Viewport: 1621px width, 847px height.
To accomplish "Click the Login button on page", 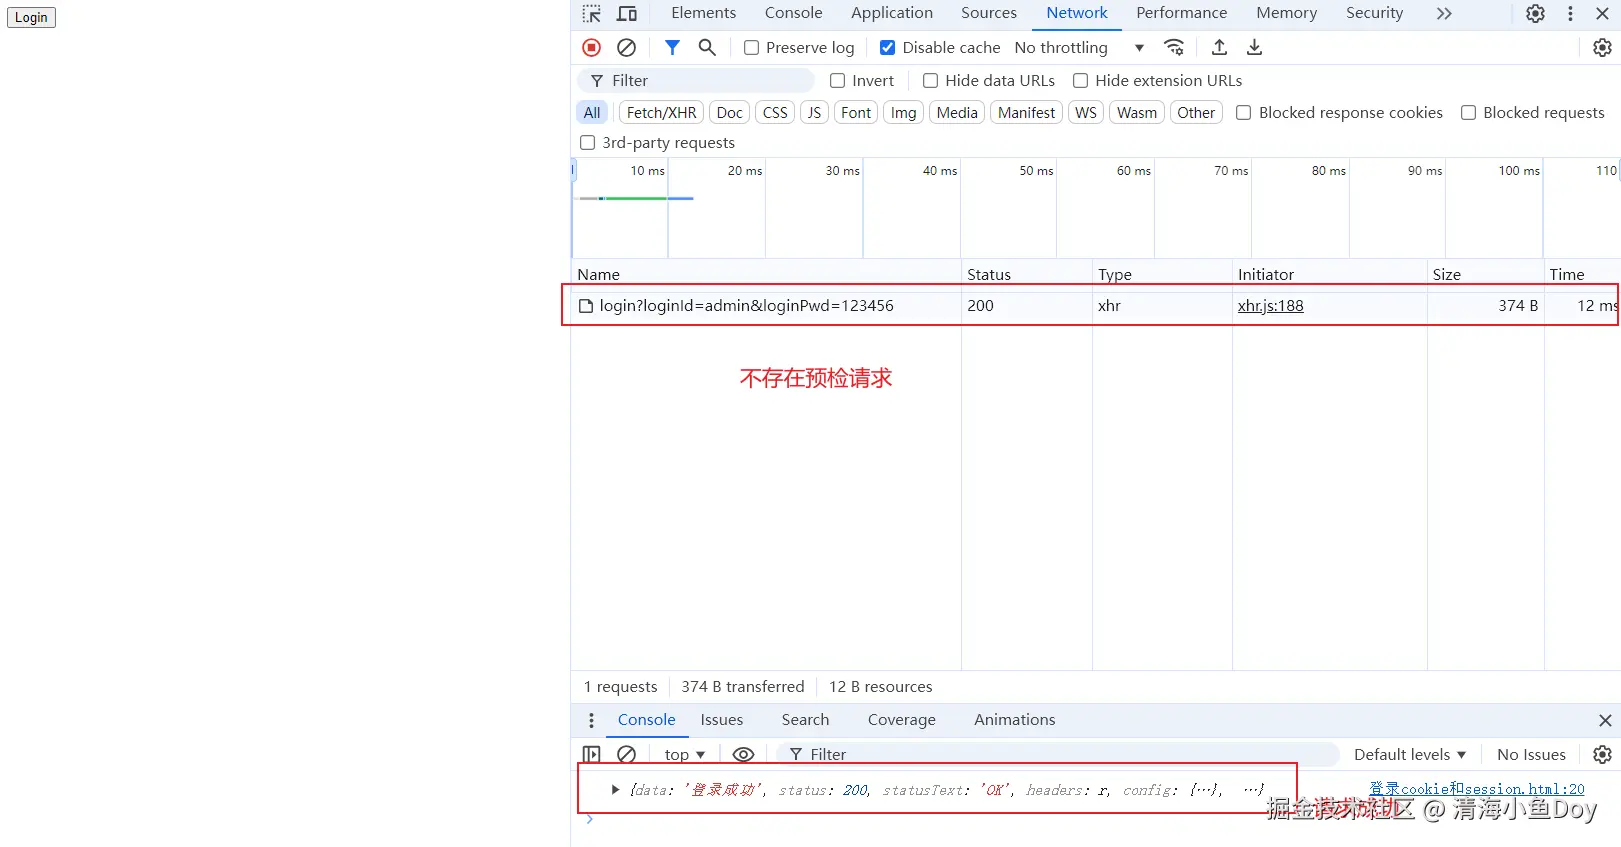I will point(31,17).
